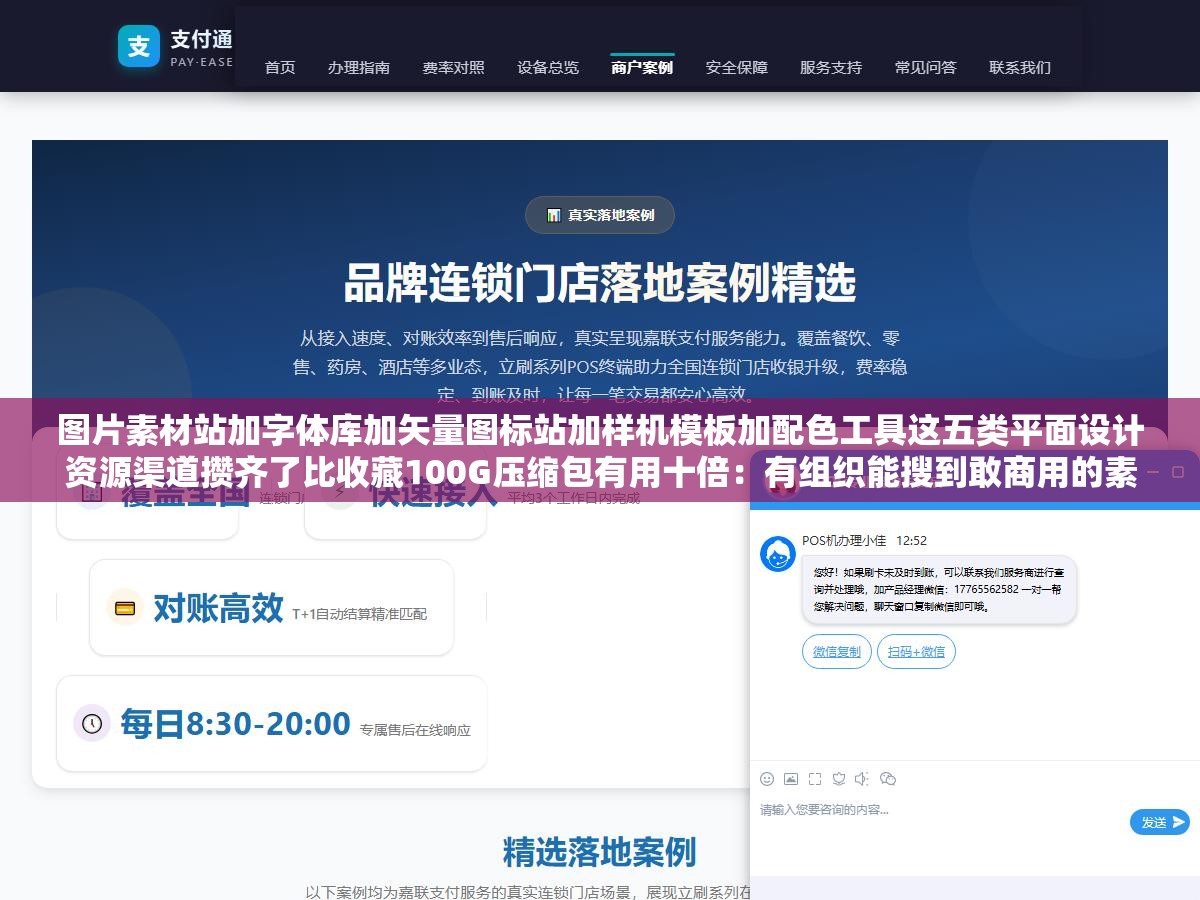Image resolution: width=1200 pixels, height=900 pixels.
Task: Toggle chat sound speaker icon
Action: point(862,779)
